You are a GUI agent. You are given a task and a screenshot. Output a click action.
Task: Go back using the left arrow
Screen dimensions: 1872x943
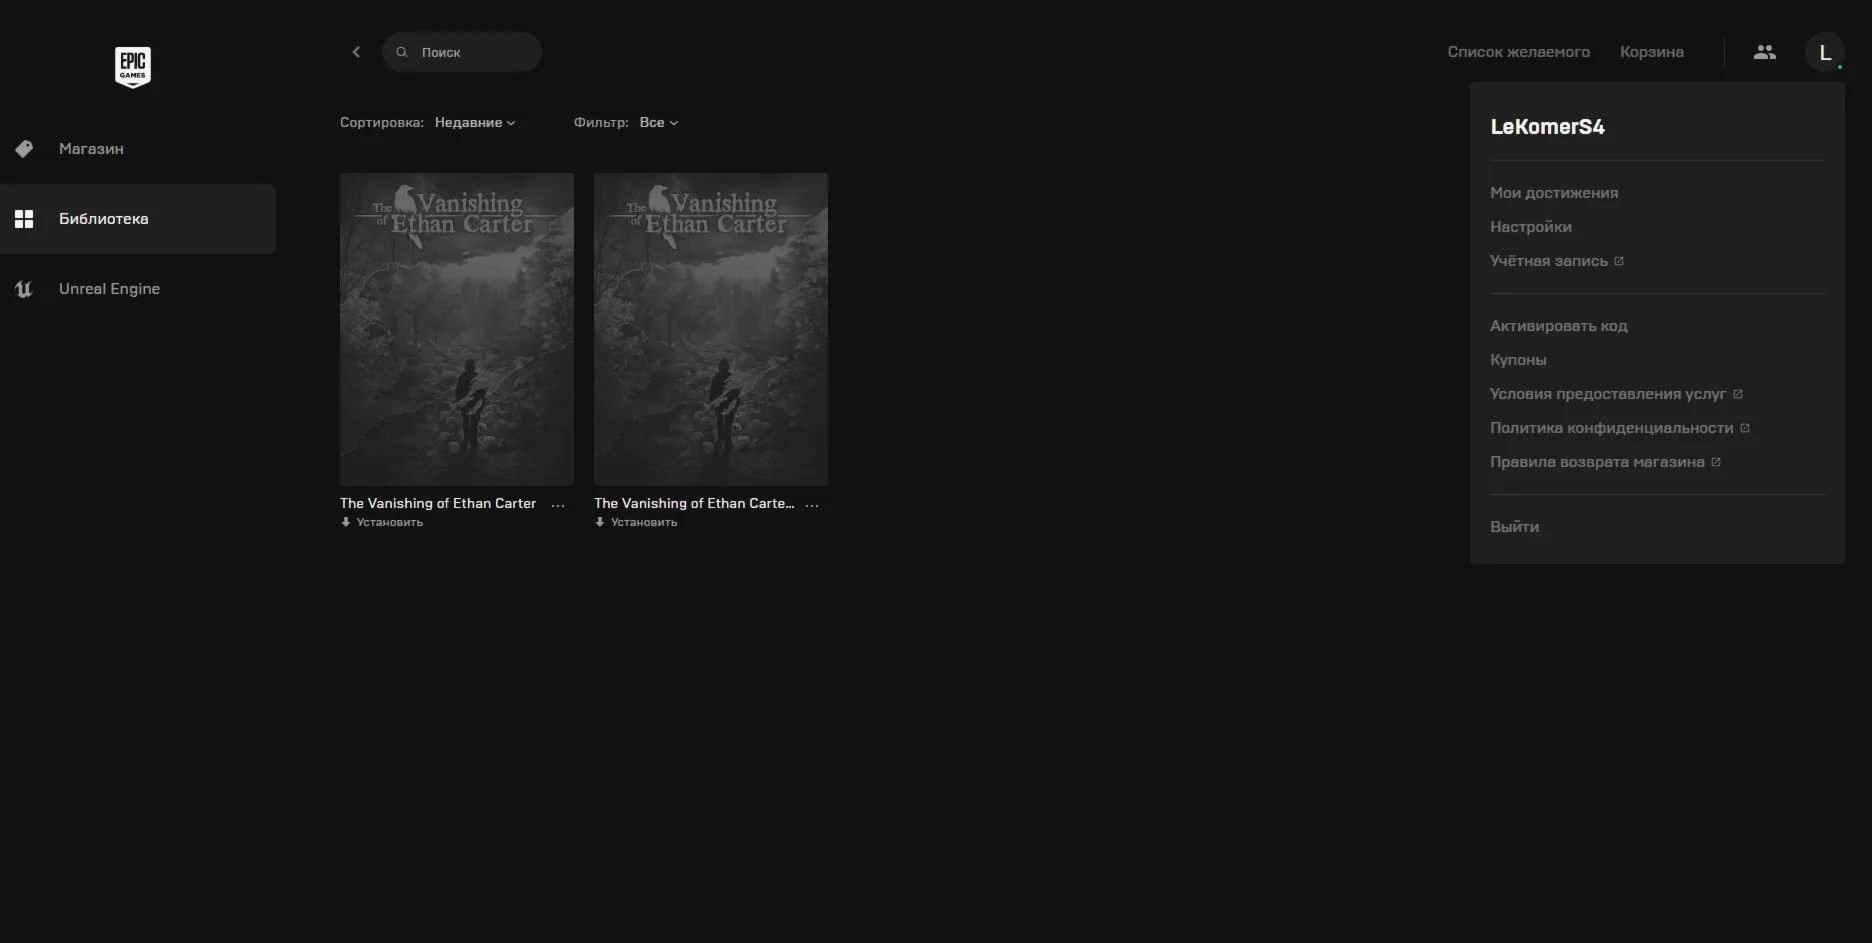(x=356, y=52)
